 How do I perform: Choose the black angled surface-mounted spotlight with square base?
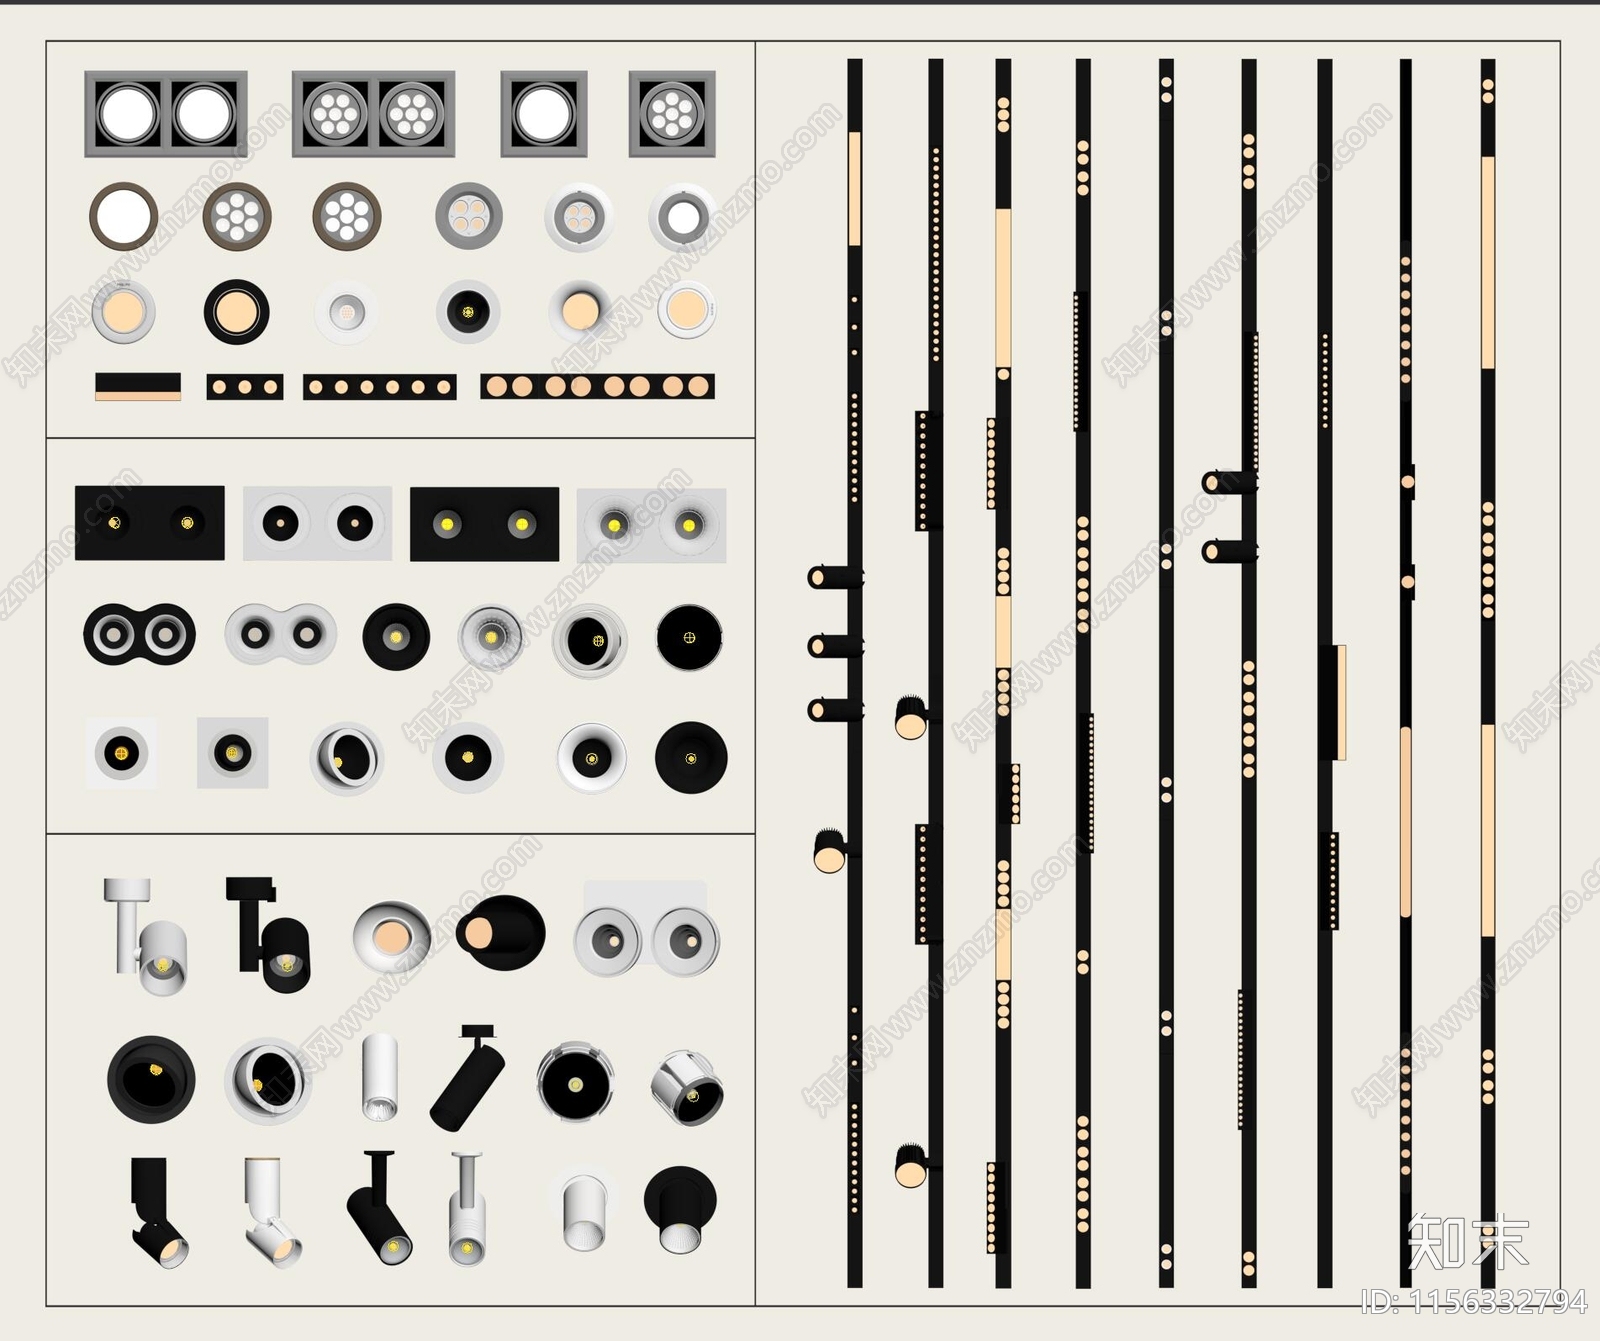point(158,1212)
